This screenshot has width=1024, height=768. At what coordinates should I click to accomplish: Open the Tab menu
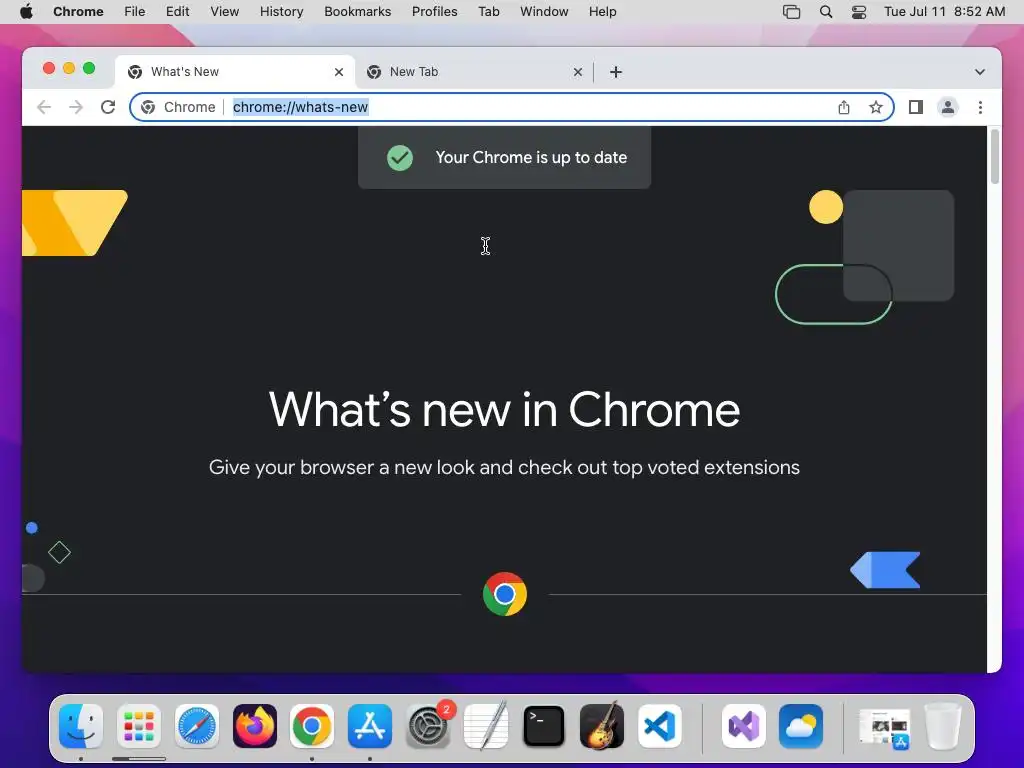pos(488,12)
